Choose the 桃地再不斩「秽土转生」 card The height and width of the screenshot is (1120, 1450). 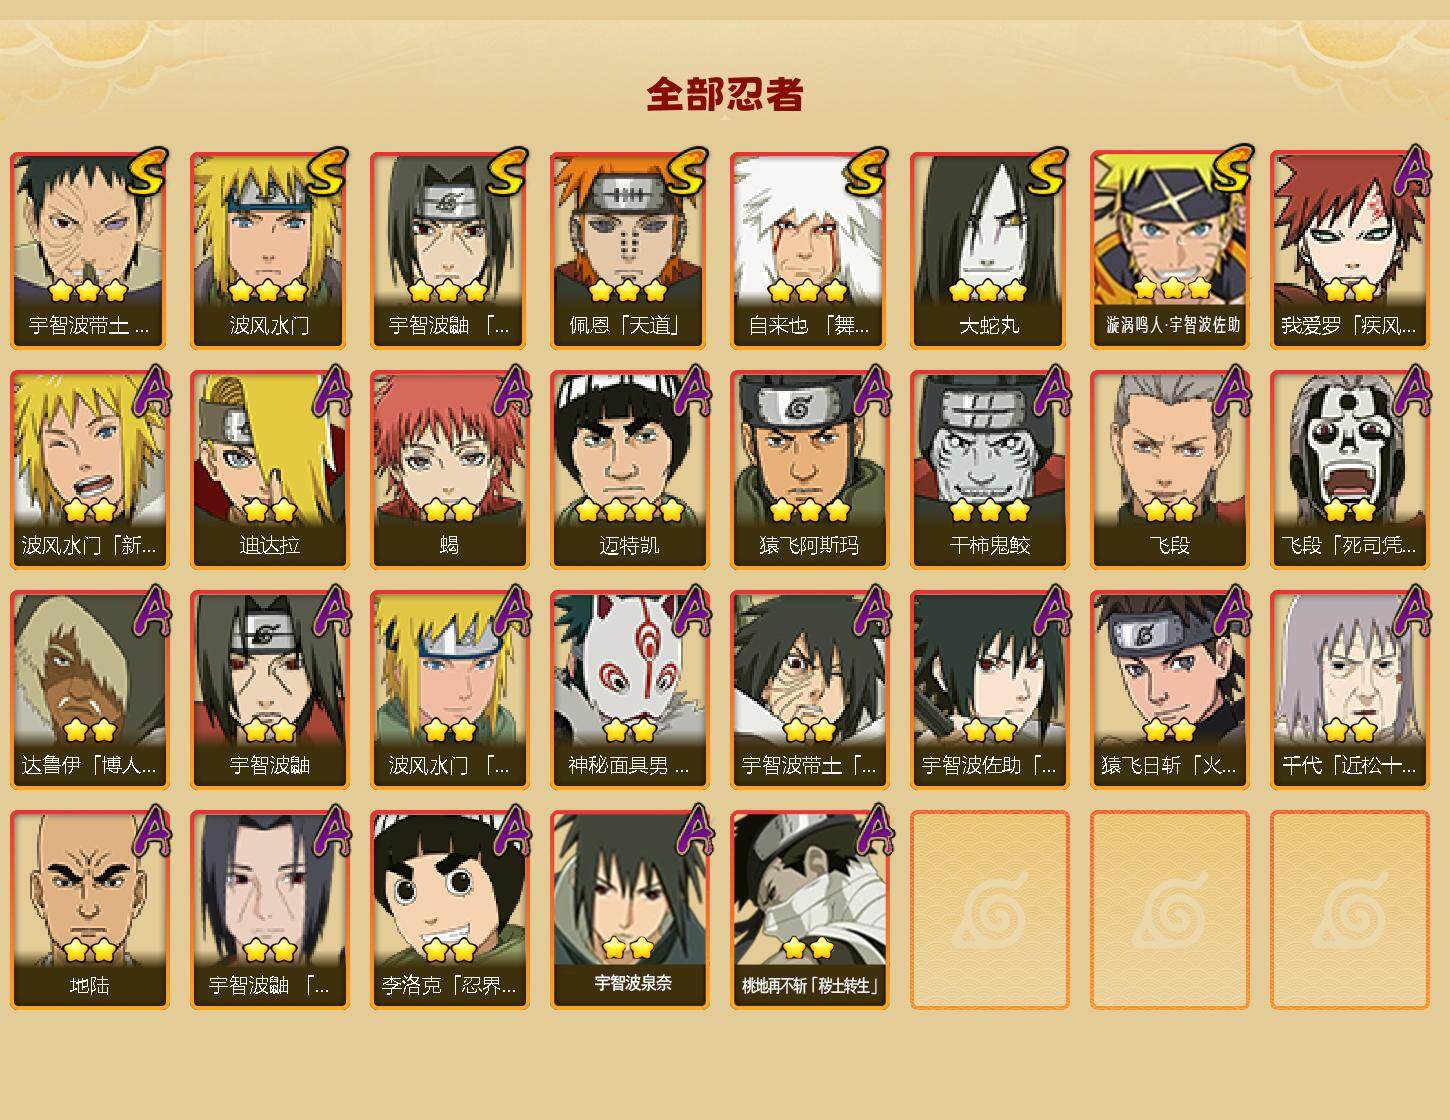tap(809, 910)
